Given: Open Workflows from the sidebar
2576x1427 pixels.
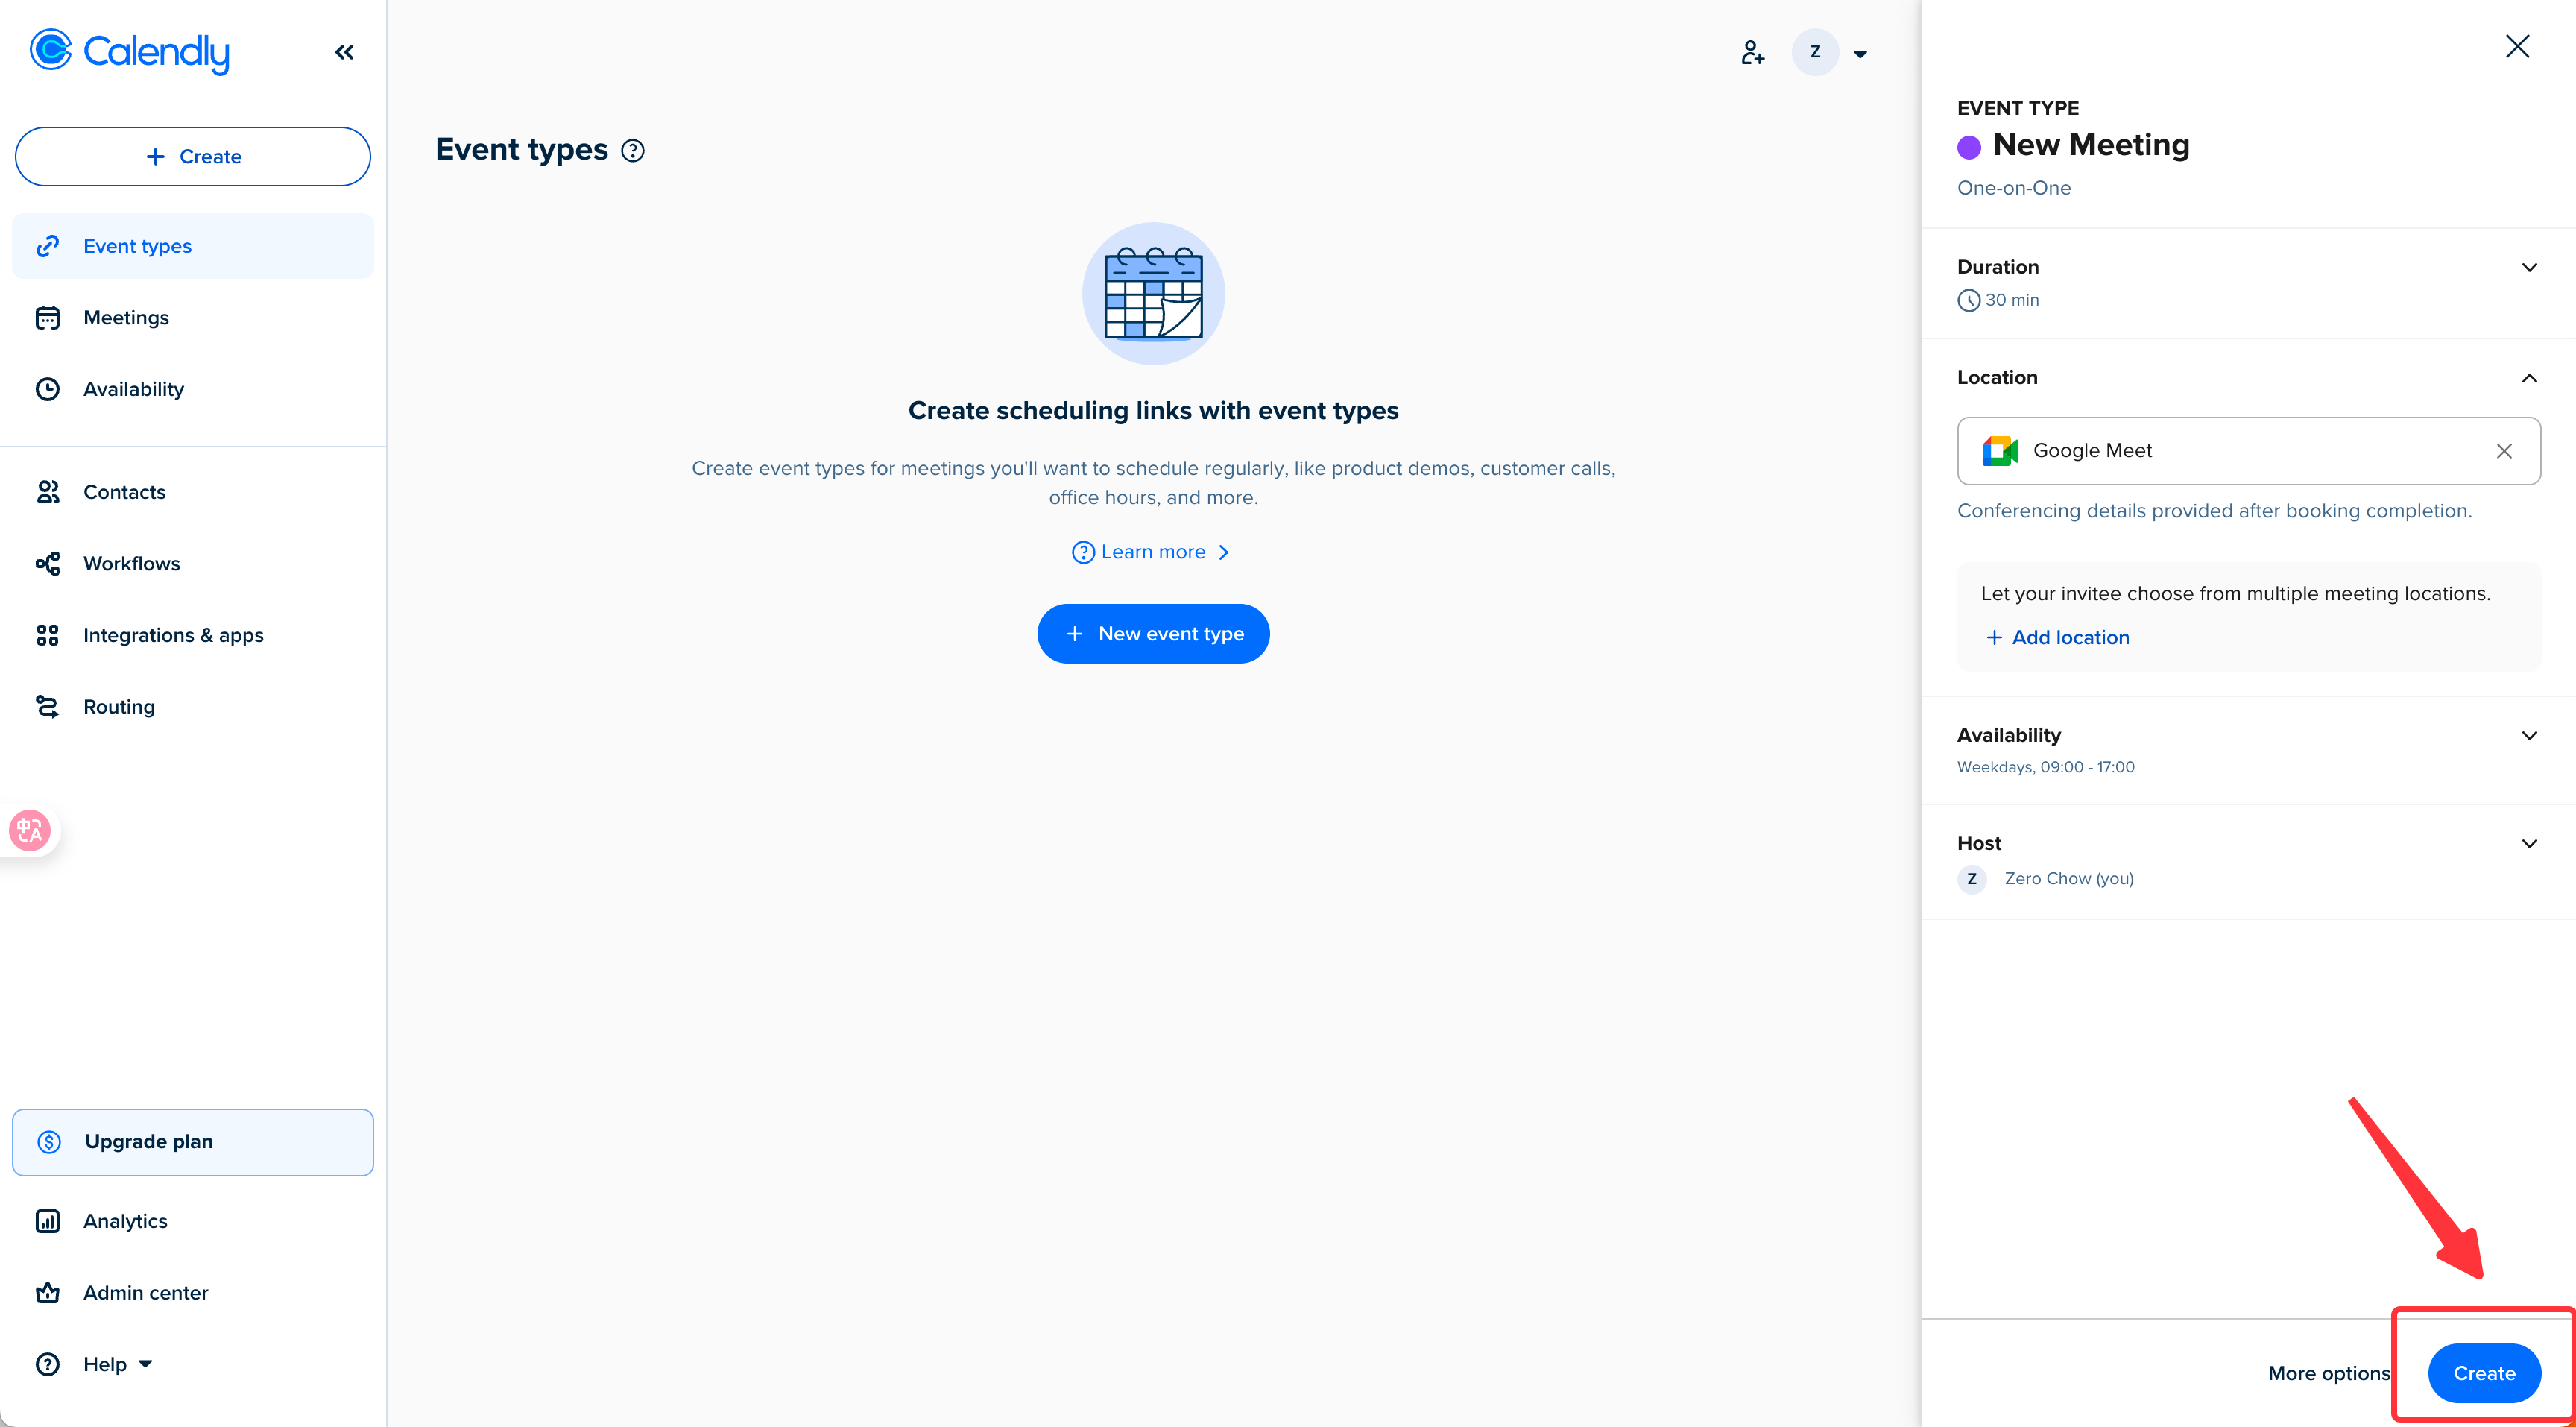Looking at the screenshot, I should click(x=131, y=563).
